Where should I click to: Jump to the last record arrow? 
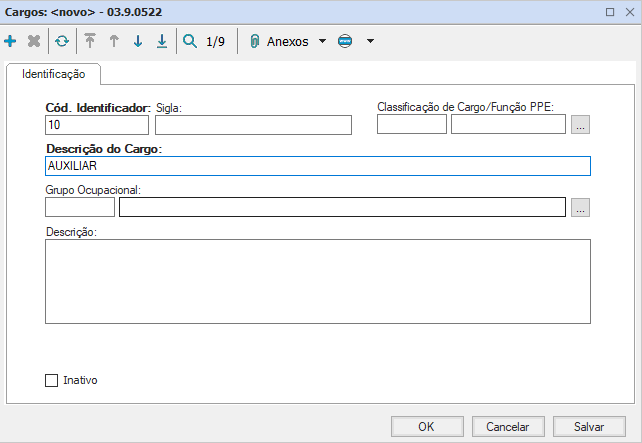coord(162,42)
